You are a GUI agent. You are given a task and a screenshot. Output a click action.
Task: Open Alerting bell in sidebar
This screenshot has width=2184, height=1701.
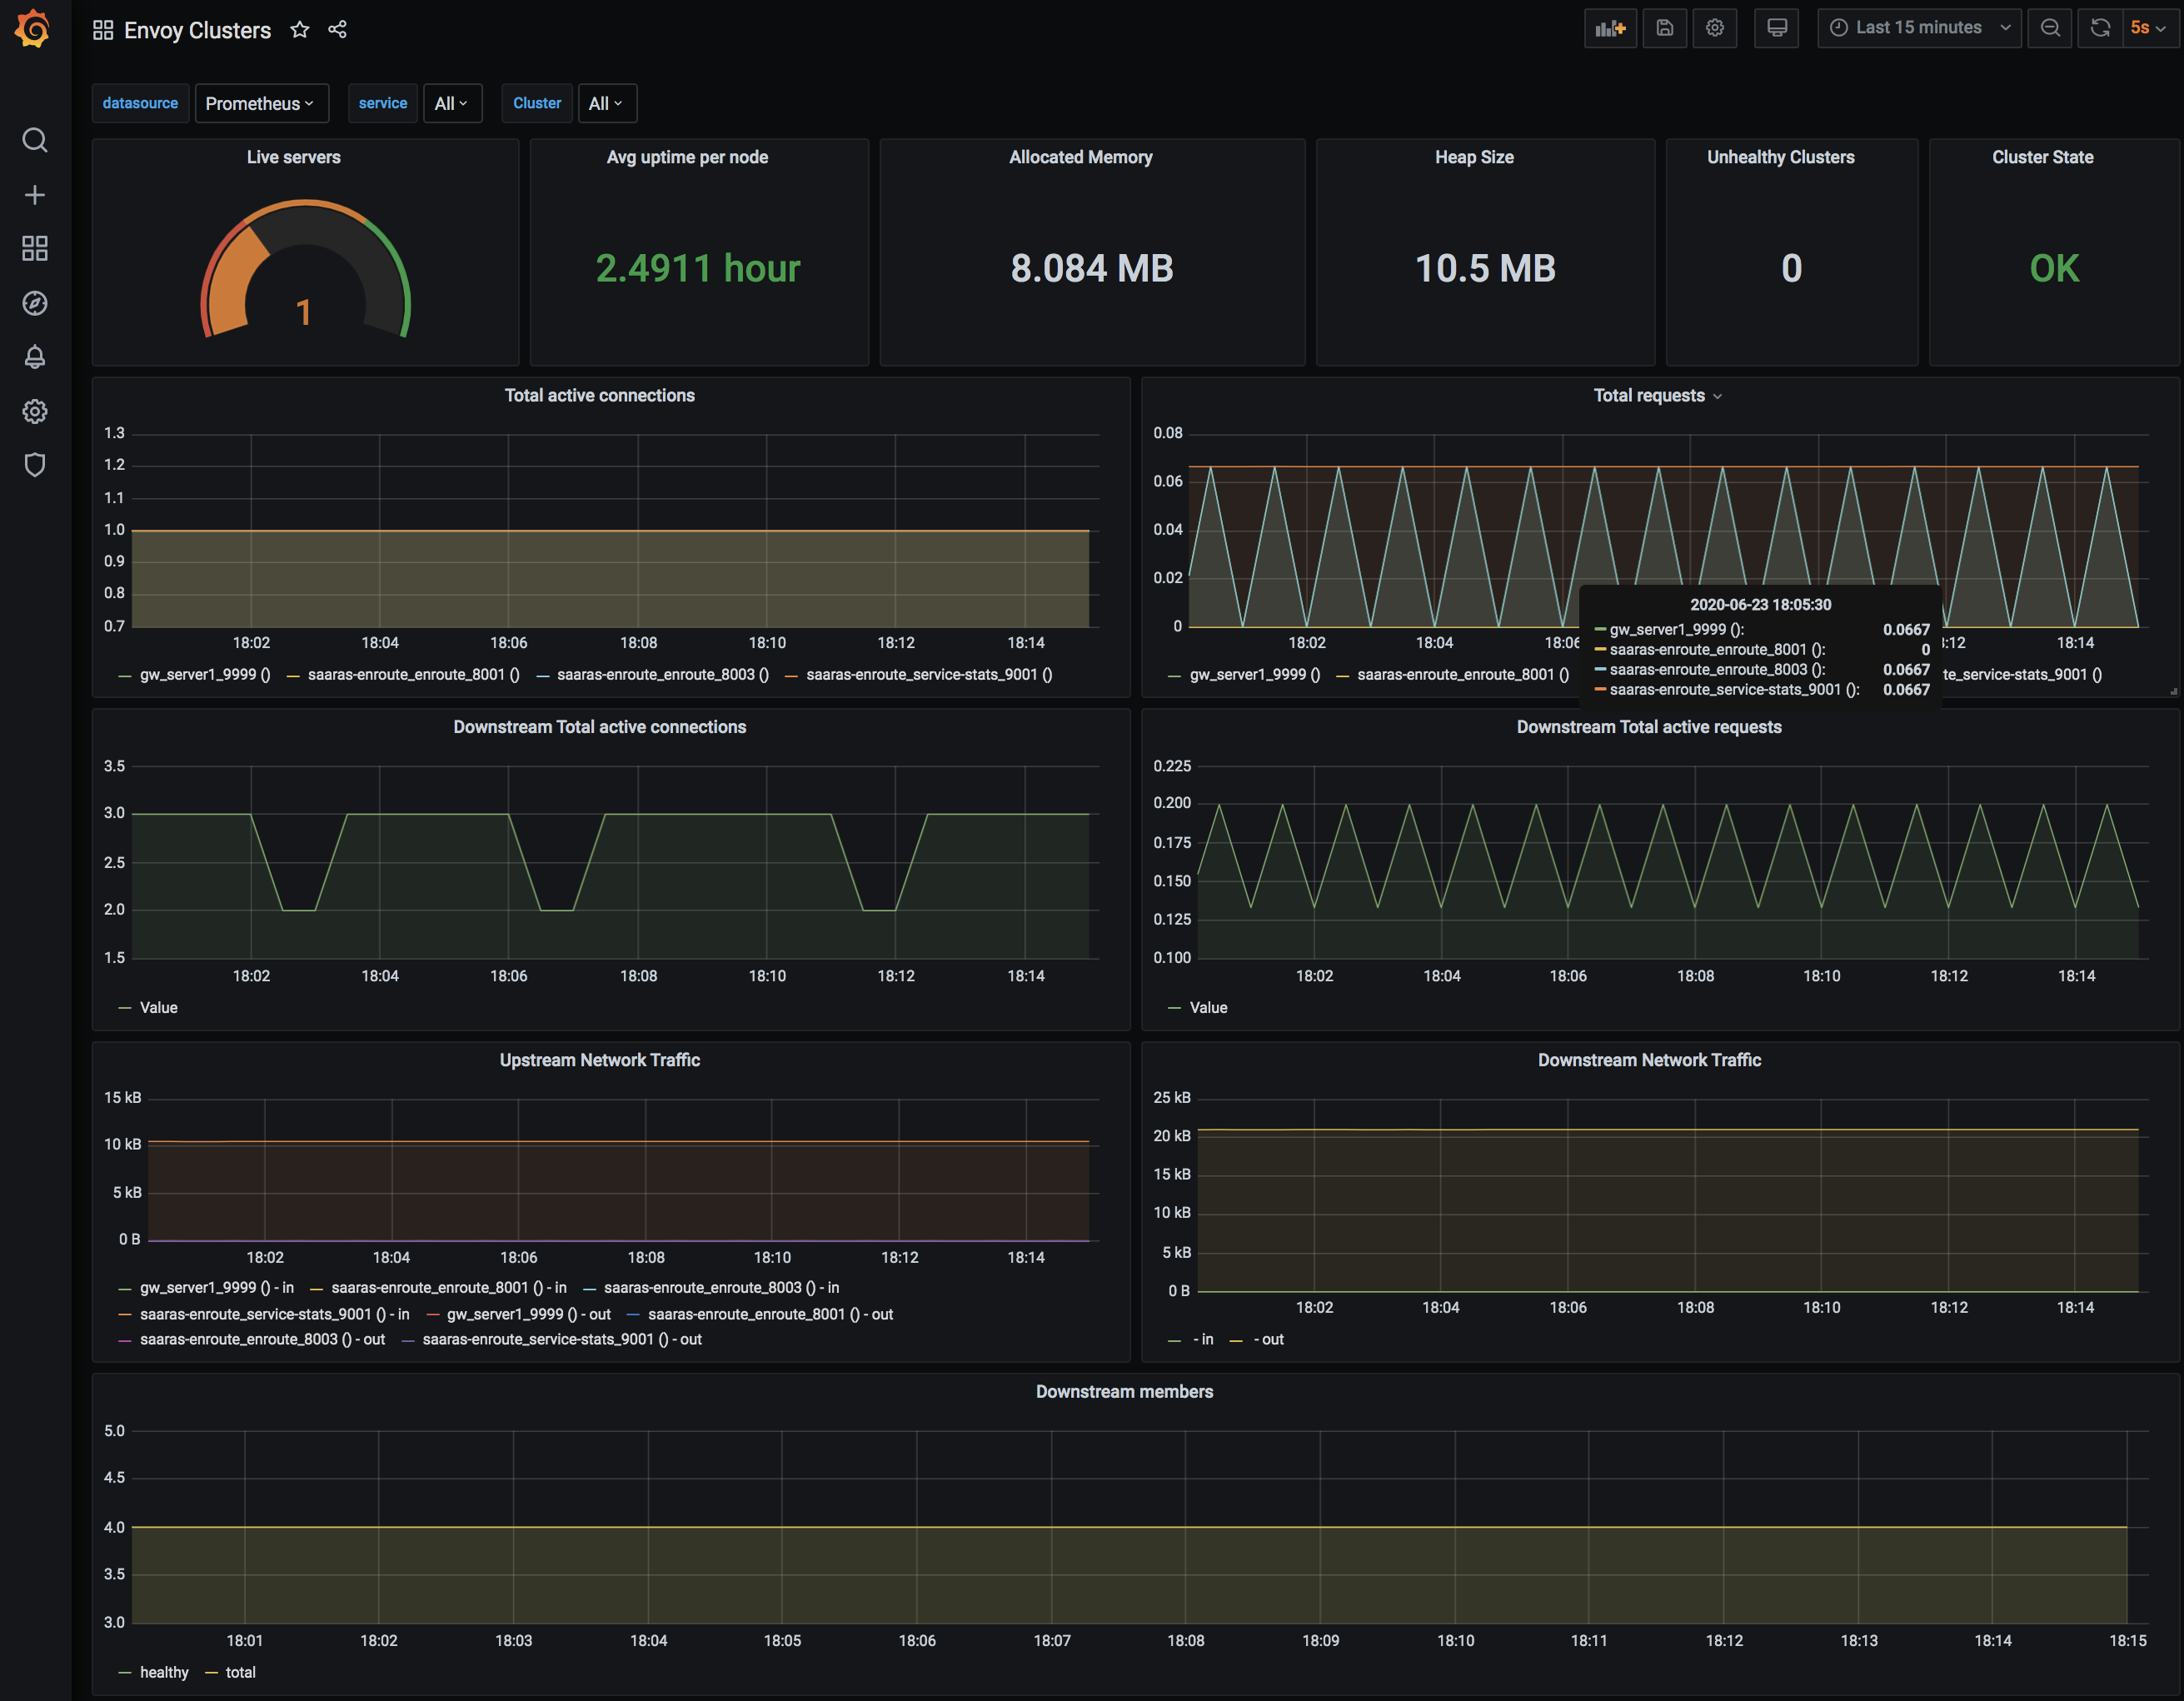pyautogui.click(x=35, y=357)
